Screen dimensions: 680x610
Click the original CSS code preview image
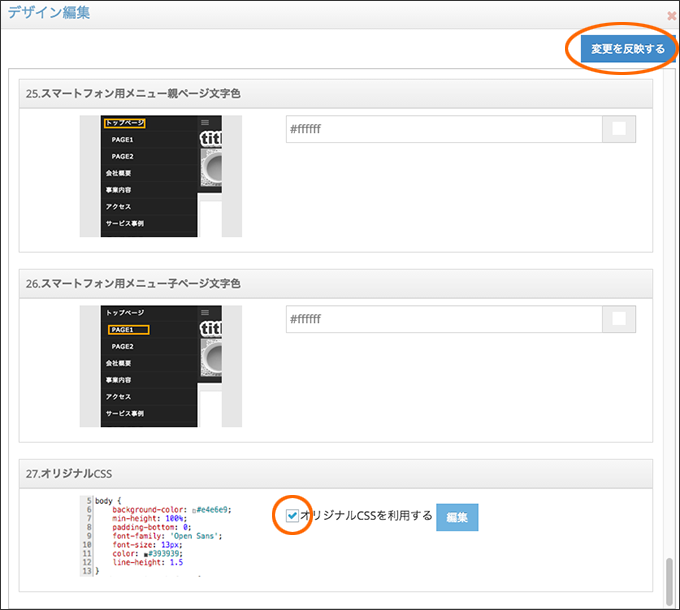click(157, 536)
